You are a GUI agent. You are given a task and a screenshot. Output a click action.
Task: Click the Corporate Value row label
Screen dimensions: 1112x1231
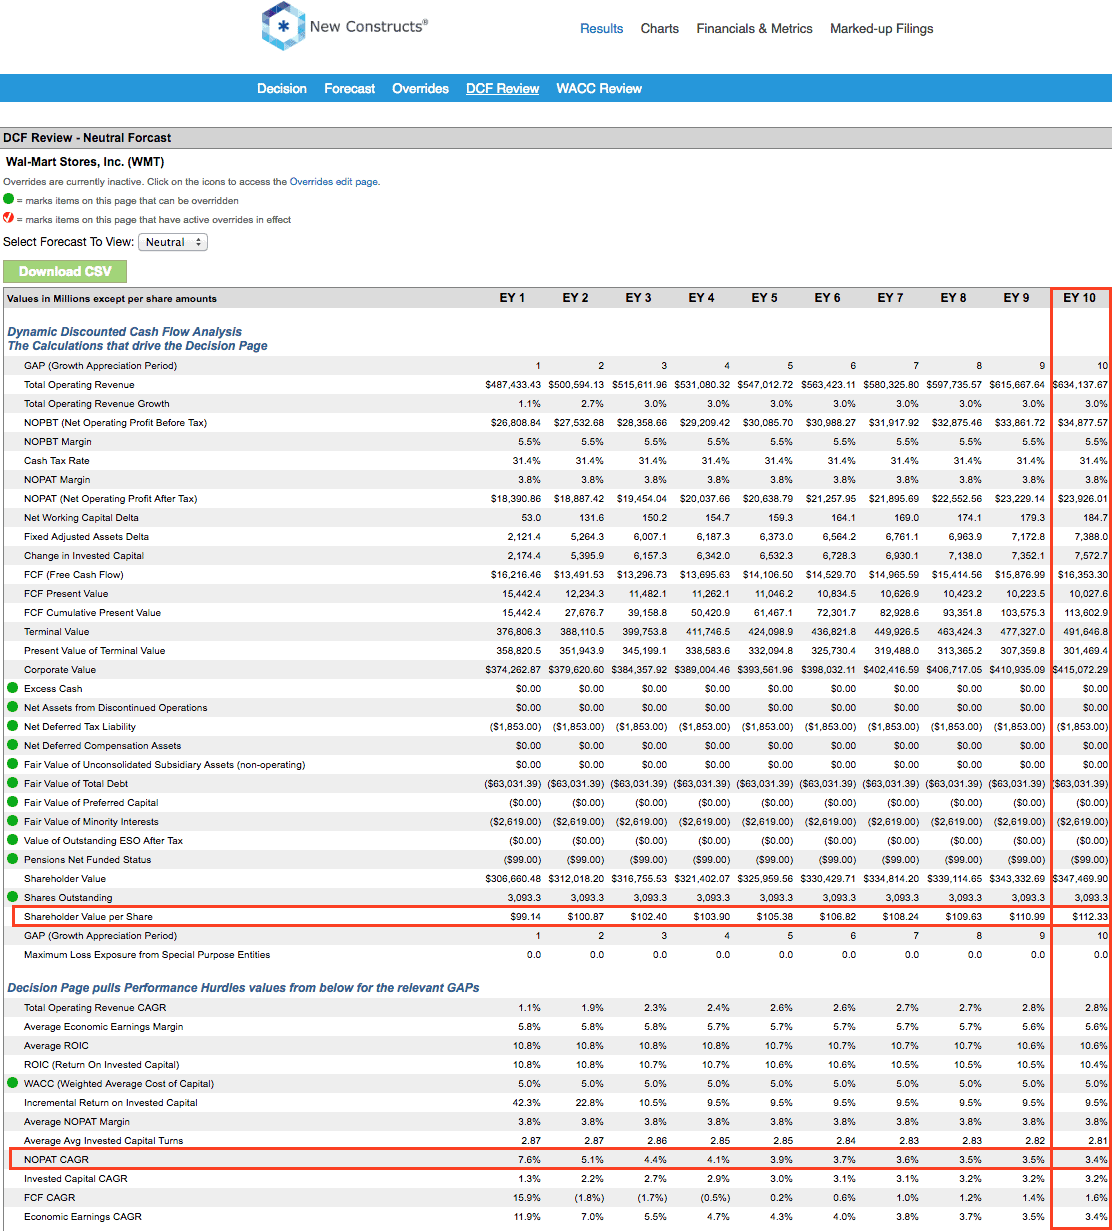tap(60, 670)
